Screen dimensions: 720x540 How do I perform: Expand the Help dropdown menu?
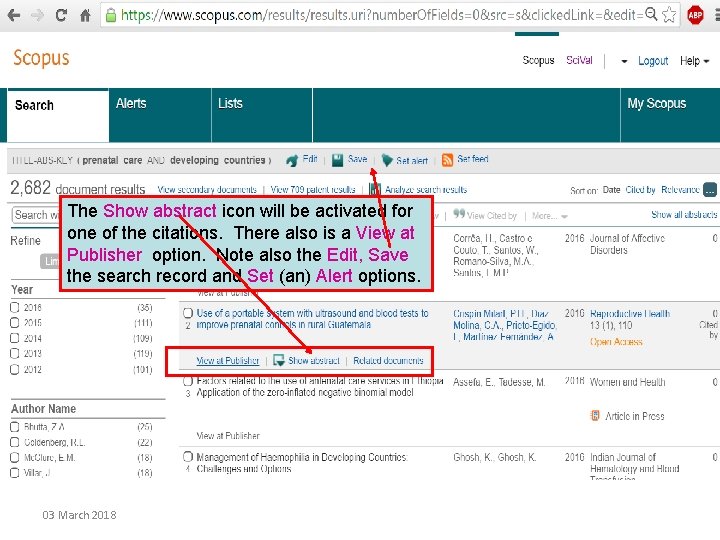click(x=694, y=61)
